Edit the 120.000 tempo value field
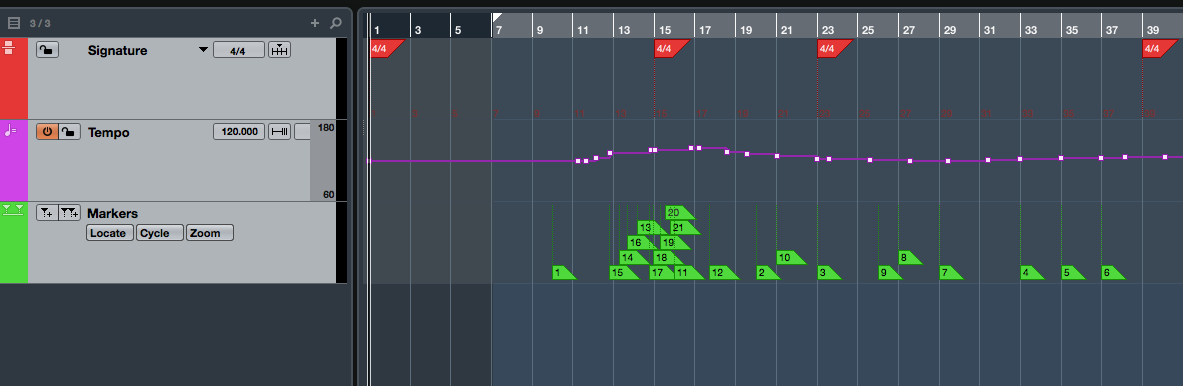Screen dimensions: 1183x386 point(239,132)
